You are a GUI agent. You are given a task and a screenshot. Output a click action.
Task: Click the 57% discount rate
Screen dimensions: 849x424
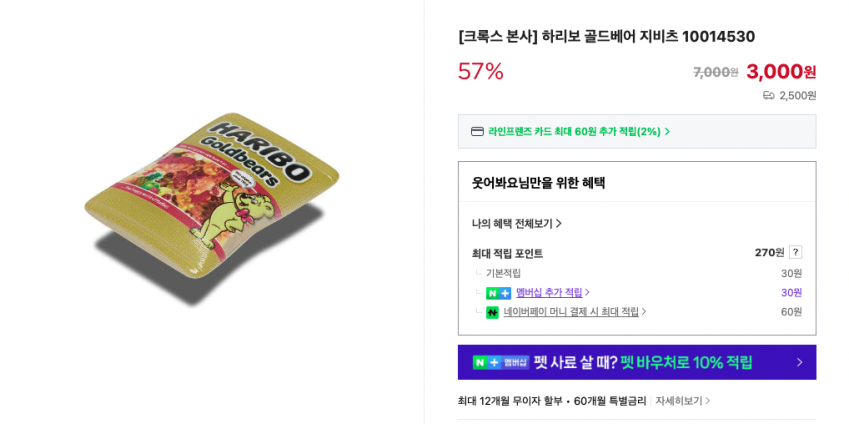pyautogui.click(x=480, y=72)
